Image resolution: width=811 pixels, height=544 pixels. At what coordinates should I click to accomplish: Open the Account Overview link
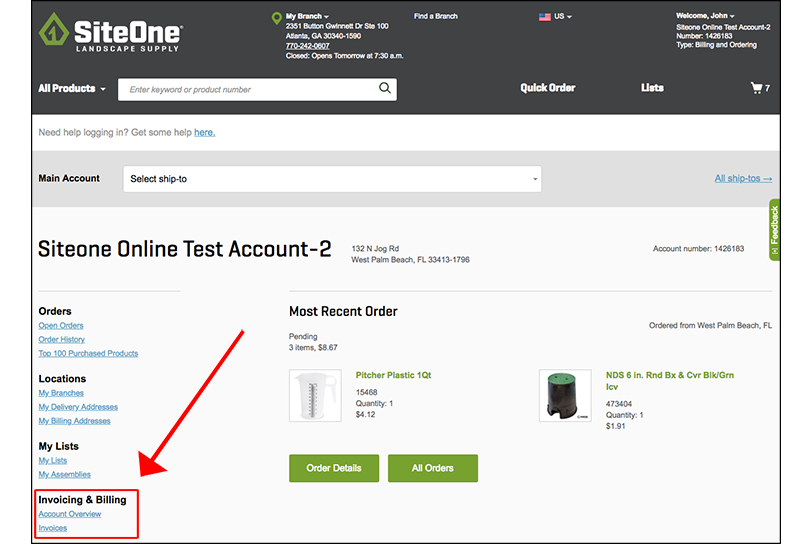[x=70, y=514]
